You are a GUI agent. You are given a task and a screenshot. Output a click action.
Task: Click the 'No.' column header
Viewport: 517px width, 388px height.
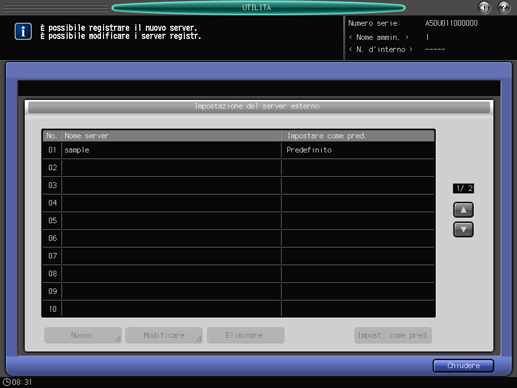(52, 136)
